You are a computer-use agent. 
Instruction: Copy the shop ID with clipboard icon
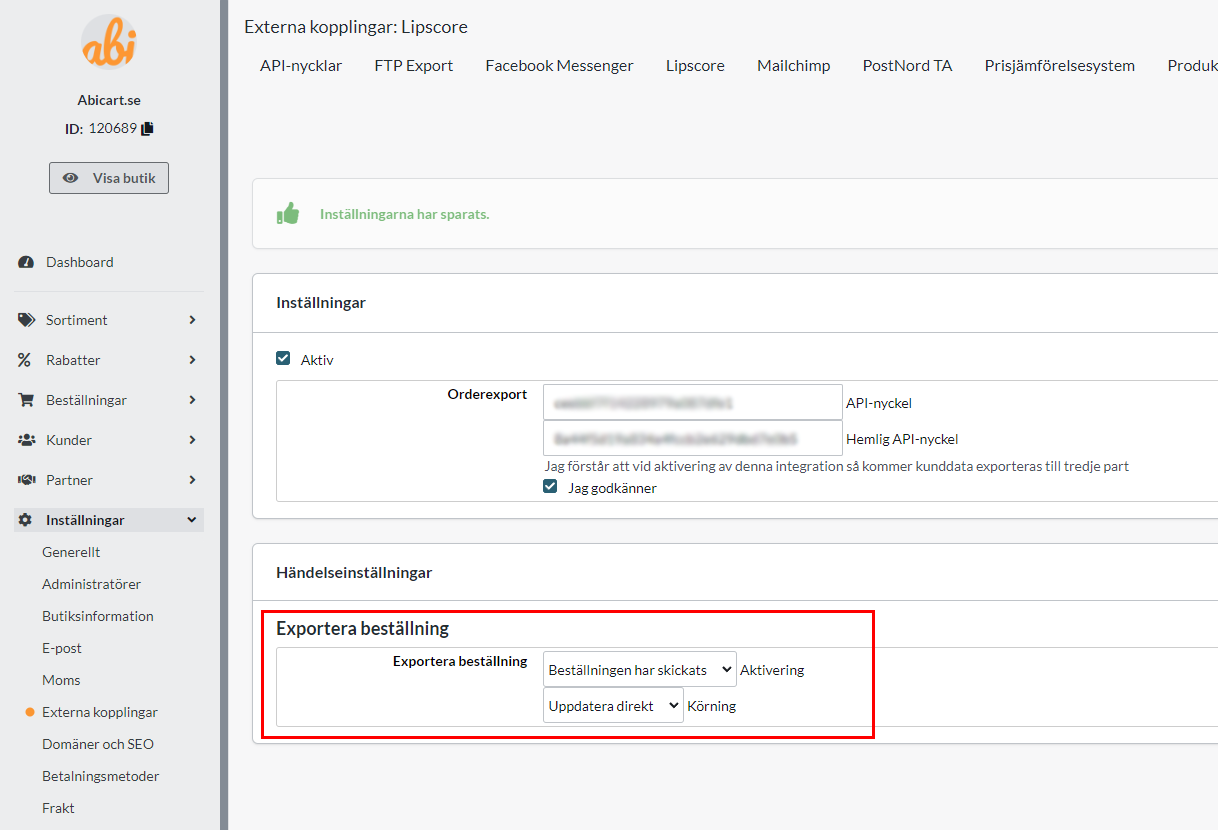tap(148, 128)
